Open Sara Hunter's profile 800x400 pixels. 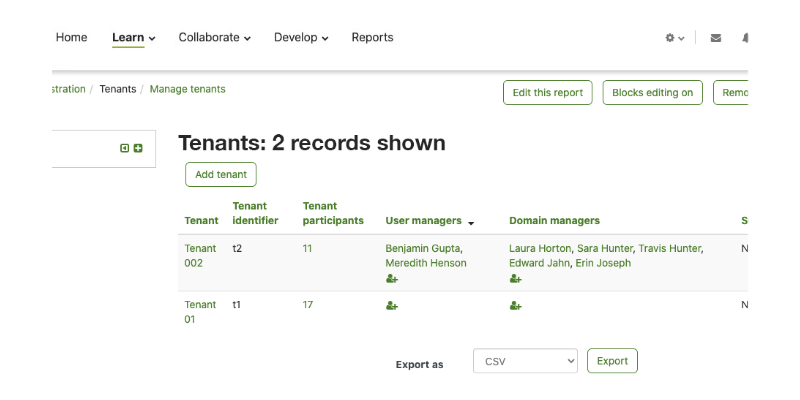pos(605,248)
